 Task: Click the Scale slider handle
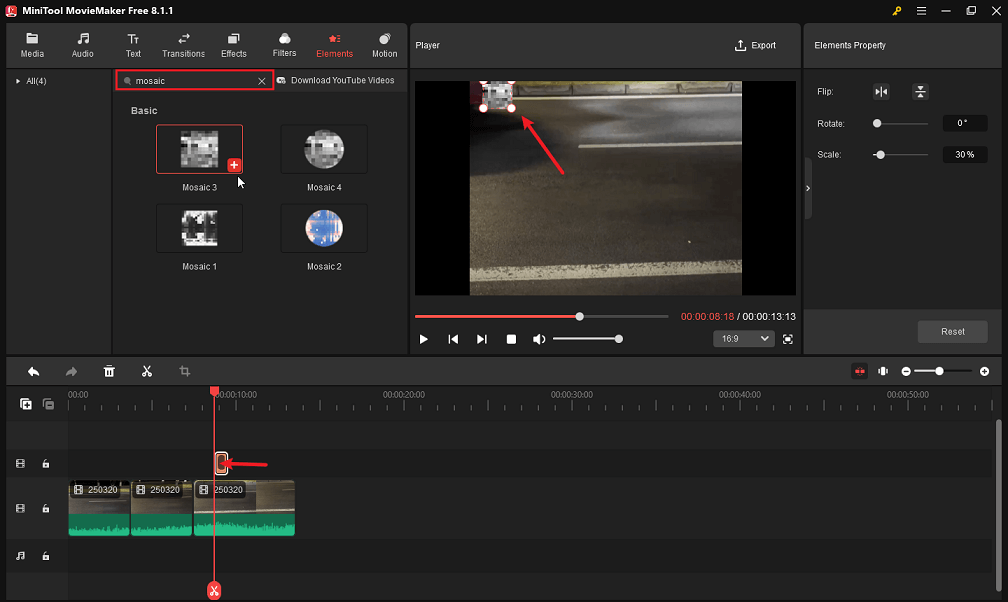click(x=880, y=154)
